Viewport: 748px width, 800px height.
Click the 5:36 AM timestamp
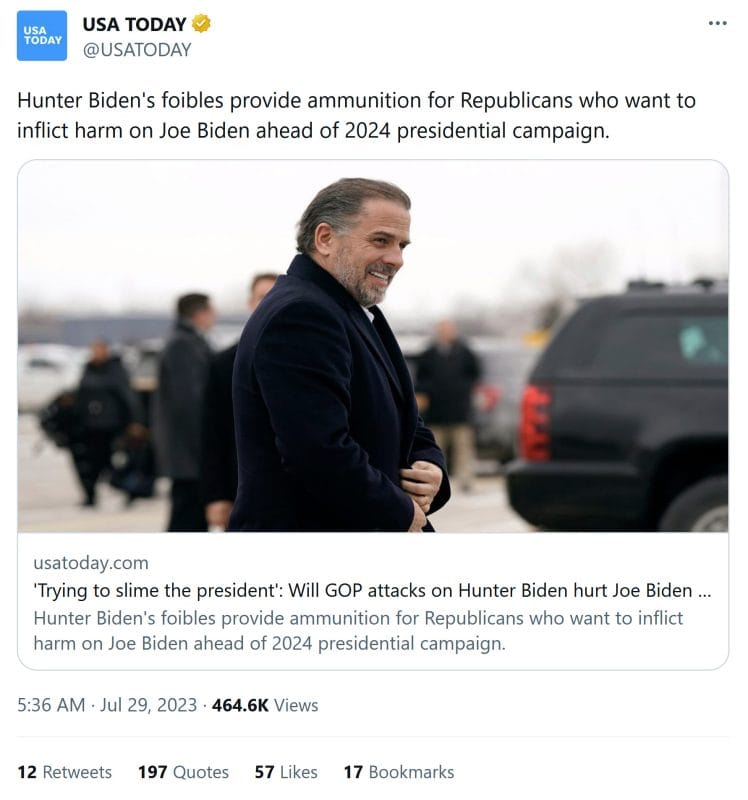[51, 705]
